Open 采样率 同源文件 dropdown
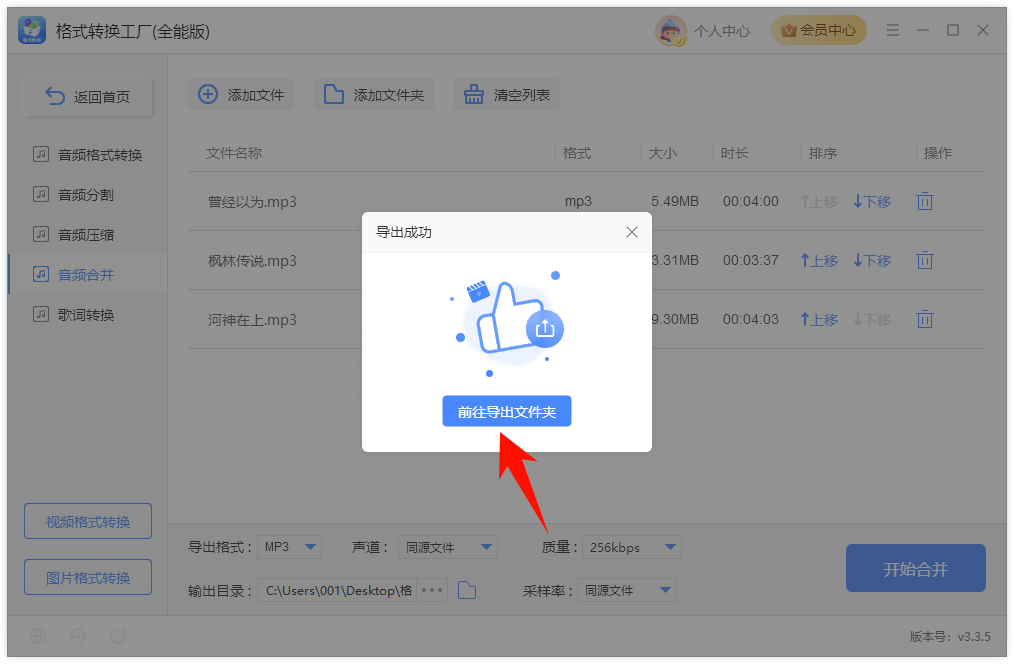Screen dimensions: 1014x664 pos(627,590)
